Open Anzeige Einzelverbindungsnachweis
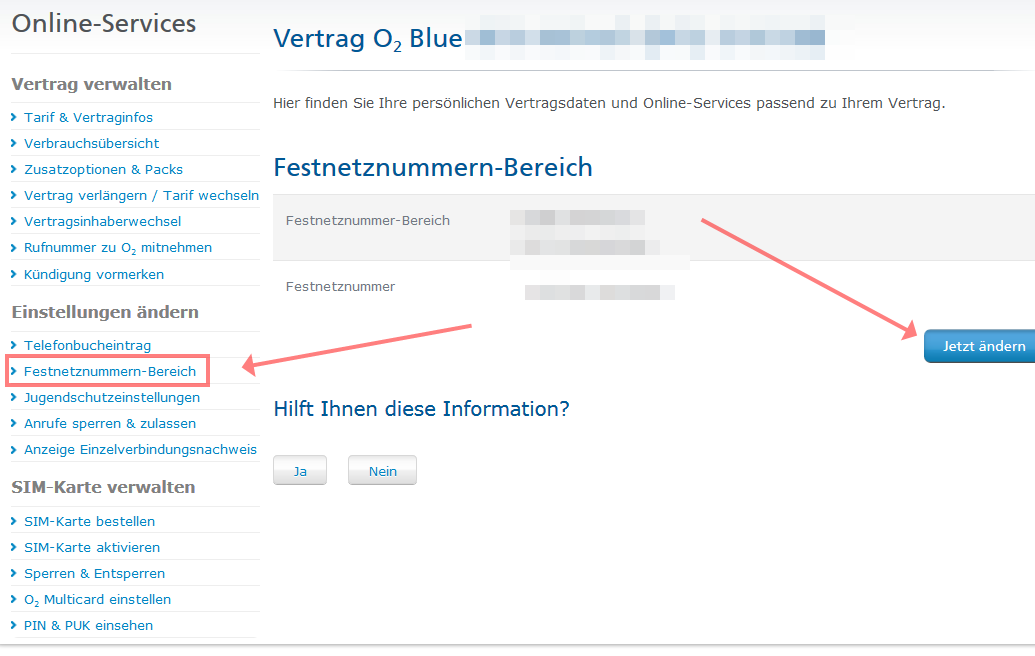1035x656 pixels. pyautogui.click(x=141, y=449)
